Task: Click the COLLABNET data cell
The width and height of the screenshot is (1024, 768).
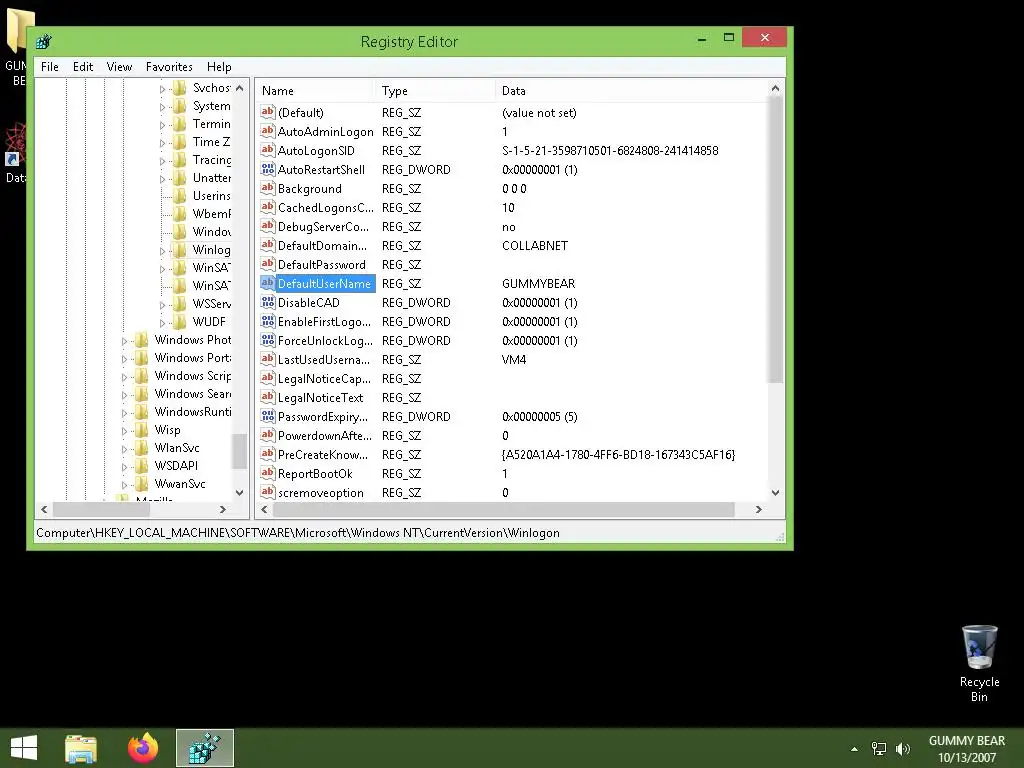Action: 535,246
